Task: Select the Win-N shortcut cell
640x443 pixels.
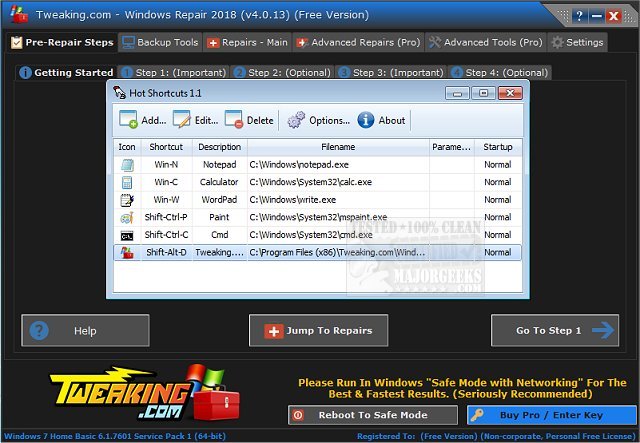Action: coord(166,165)
